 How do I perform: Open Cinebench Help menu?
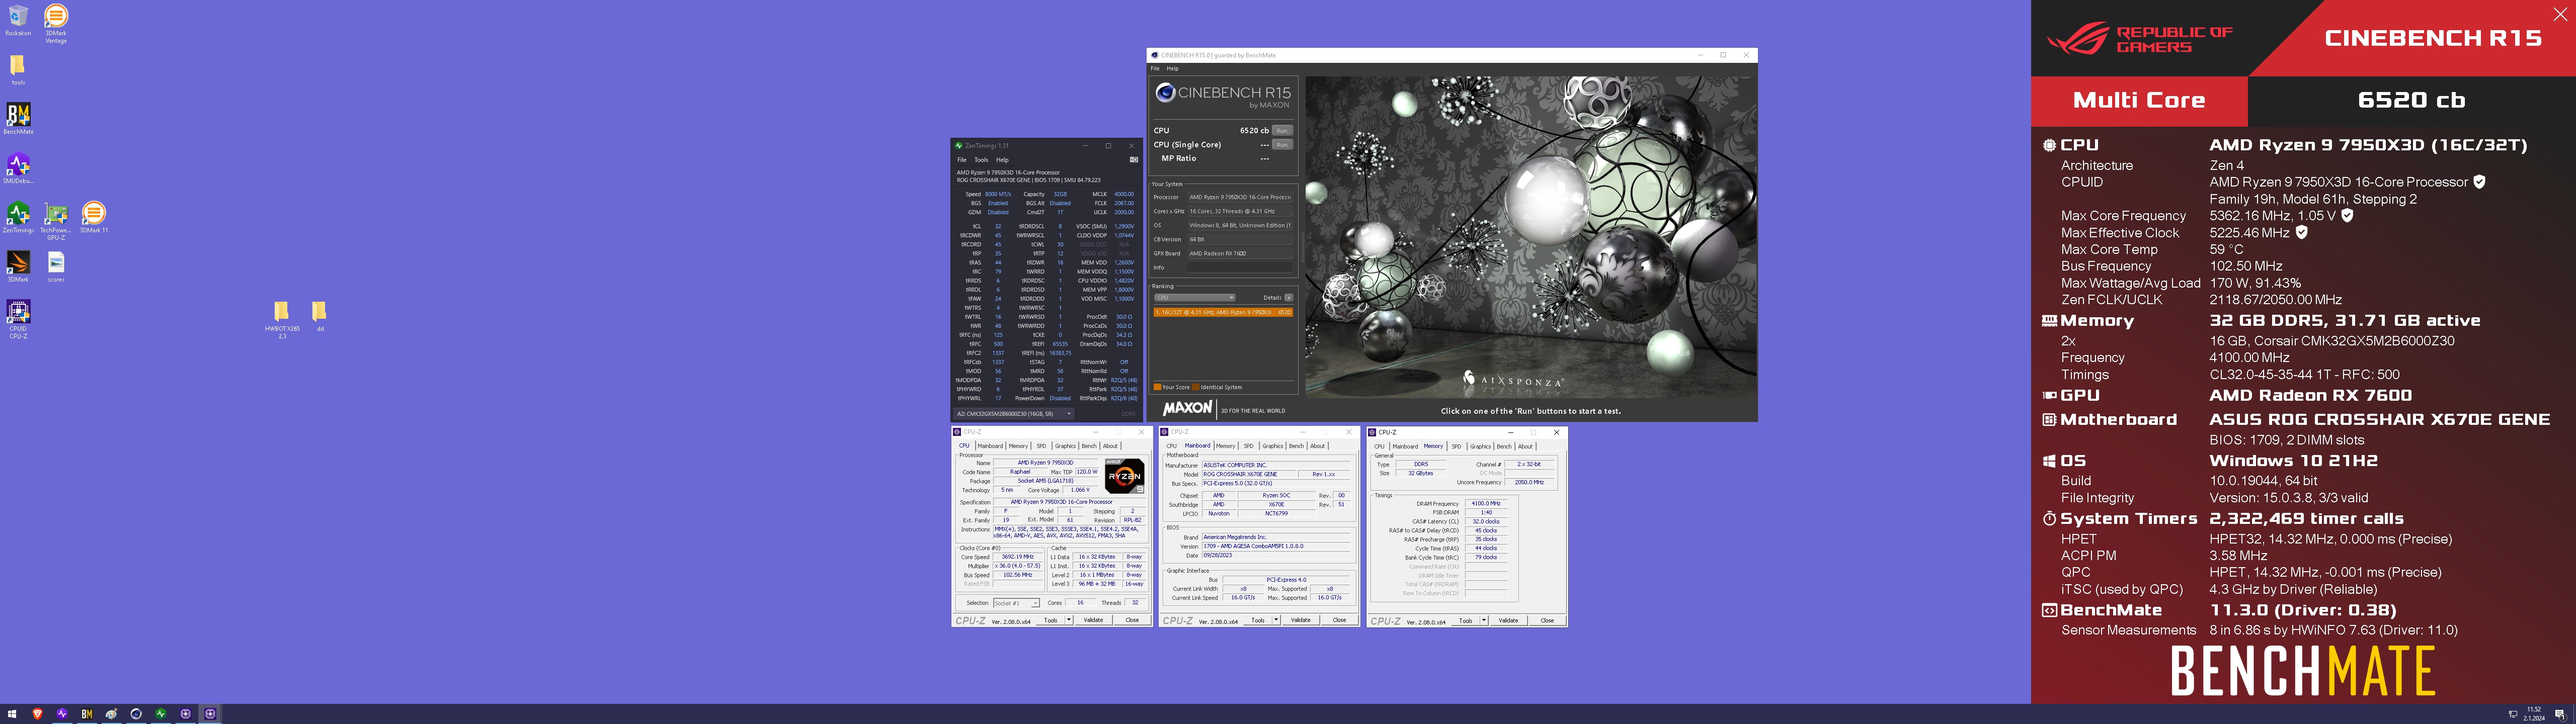(1173, 69)
